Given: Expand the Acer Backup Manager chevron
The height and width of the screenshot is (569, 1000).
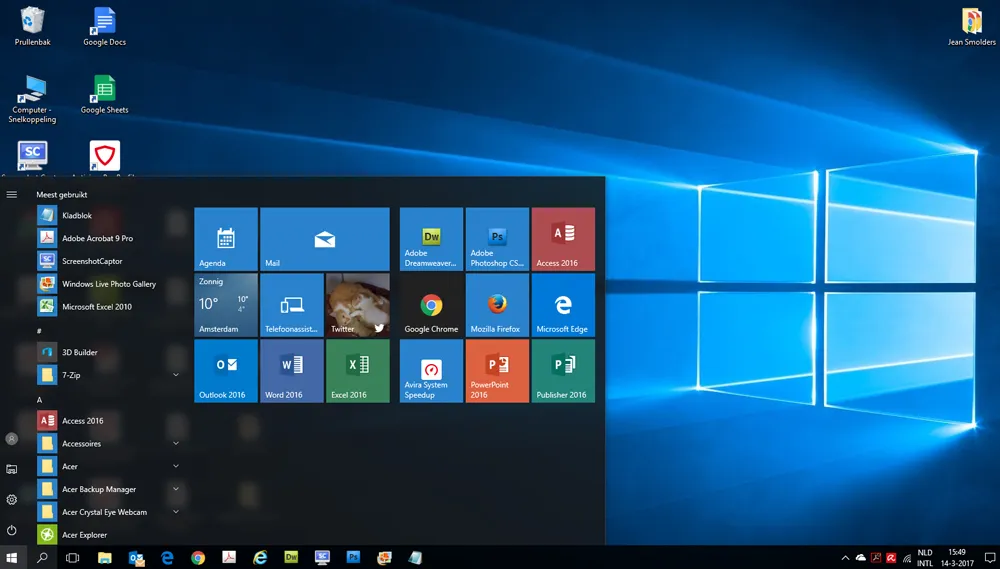Looking at the screenshot, I should [176, 489].
